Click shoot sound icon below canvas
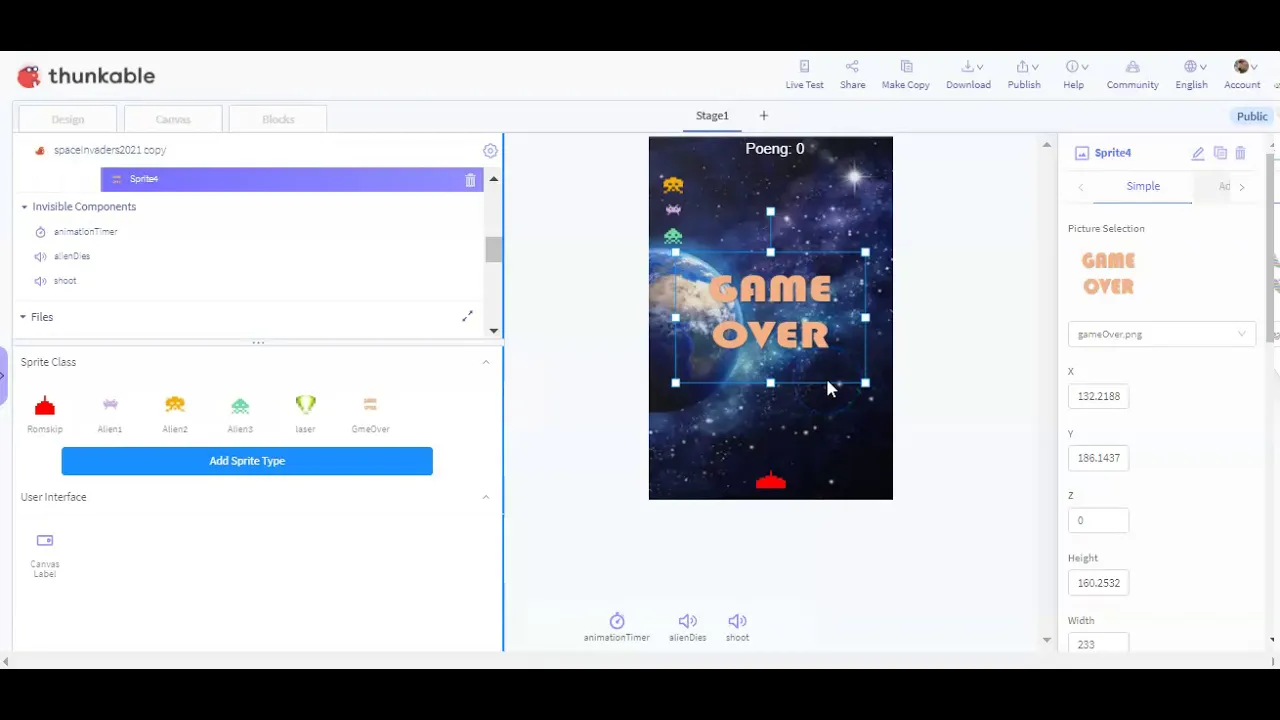 [x=737, y=627]
